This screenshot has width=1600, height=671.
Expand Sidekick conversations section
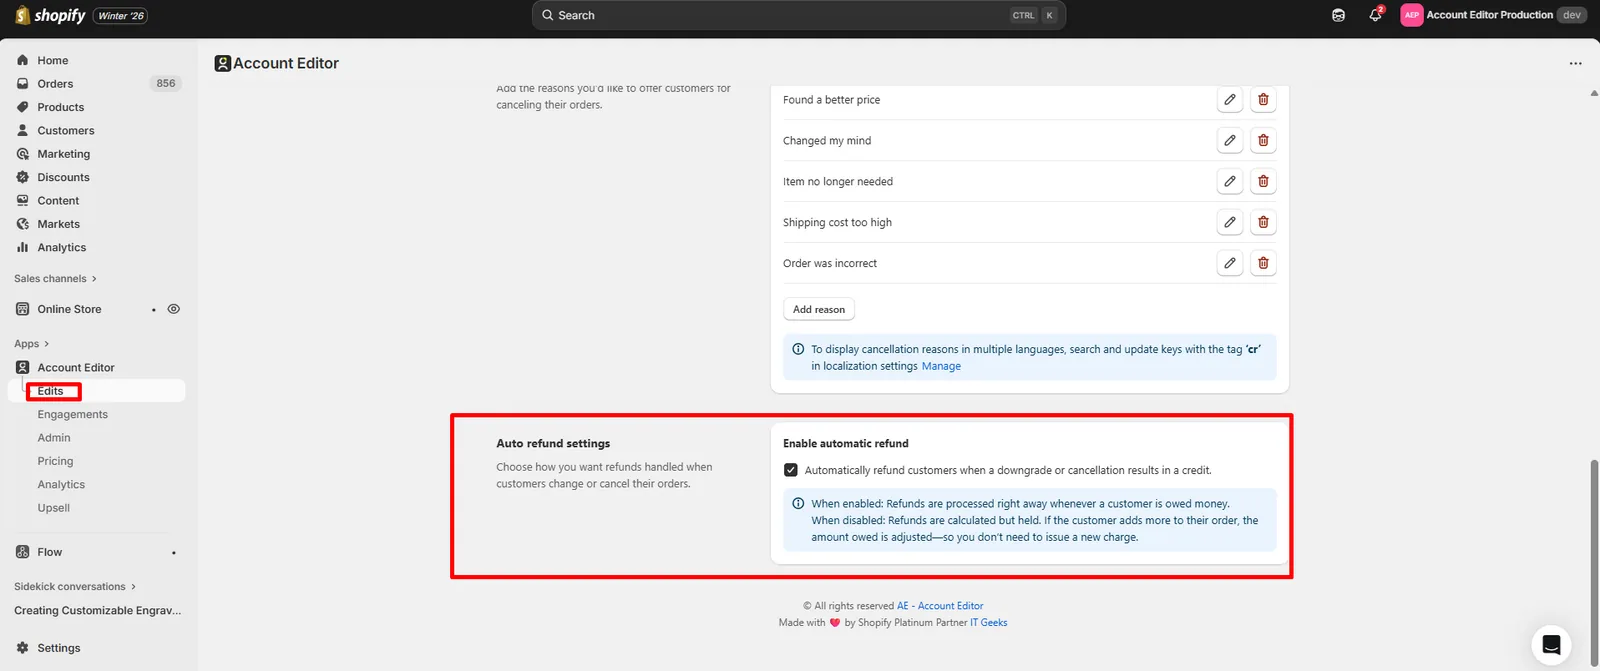75,587
